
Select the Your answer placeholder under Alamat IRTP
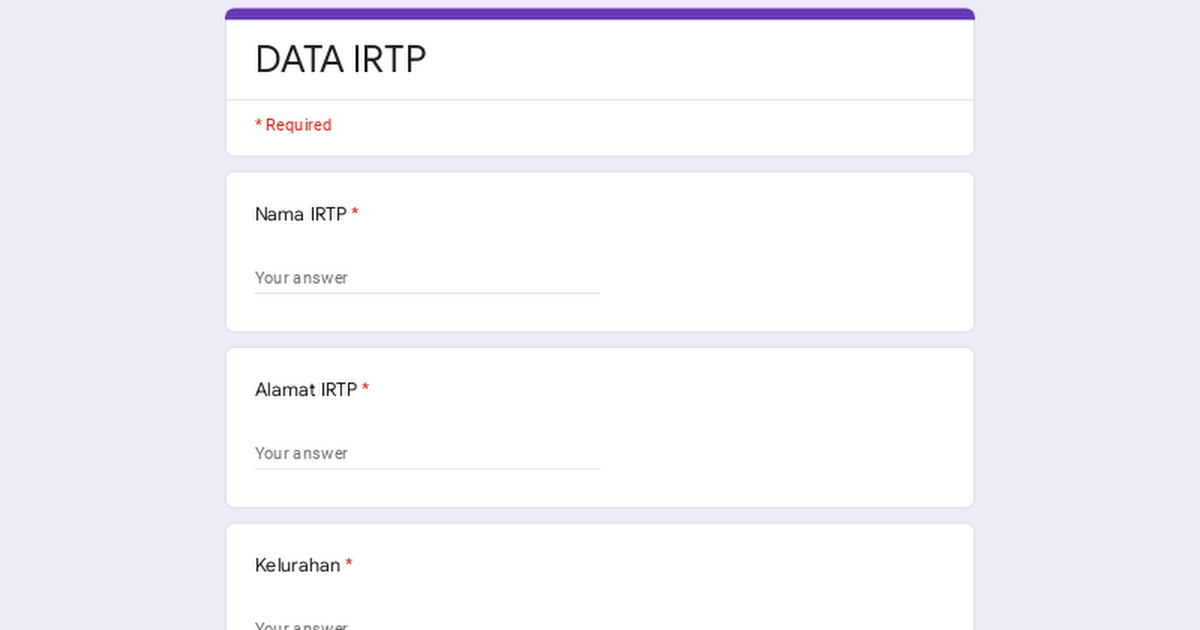(302, 453)
